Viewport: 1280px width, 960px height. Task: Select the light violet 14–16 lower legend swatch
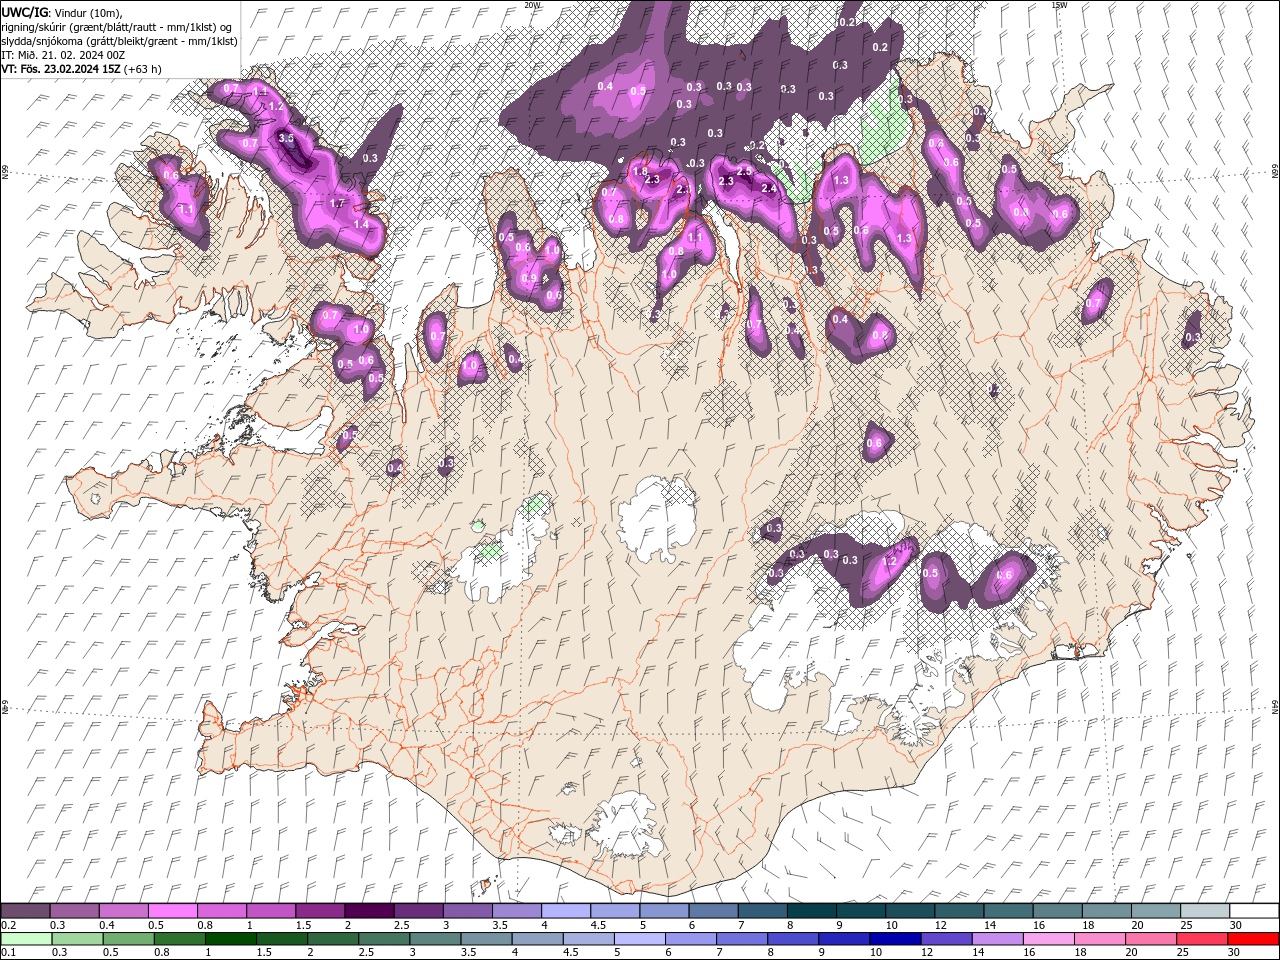tap(997, 939)
